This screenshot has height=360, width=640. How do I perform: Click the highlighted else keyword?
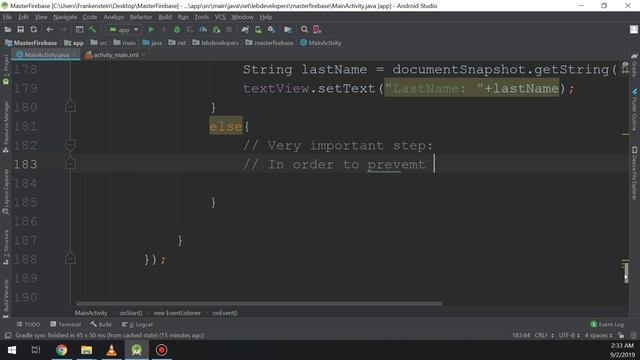pyautogui.click(x=226, y=126)
